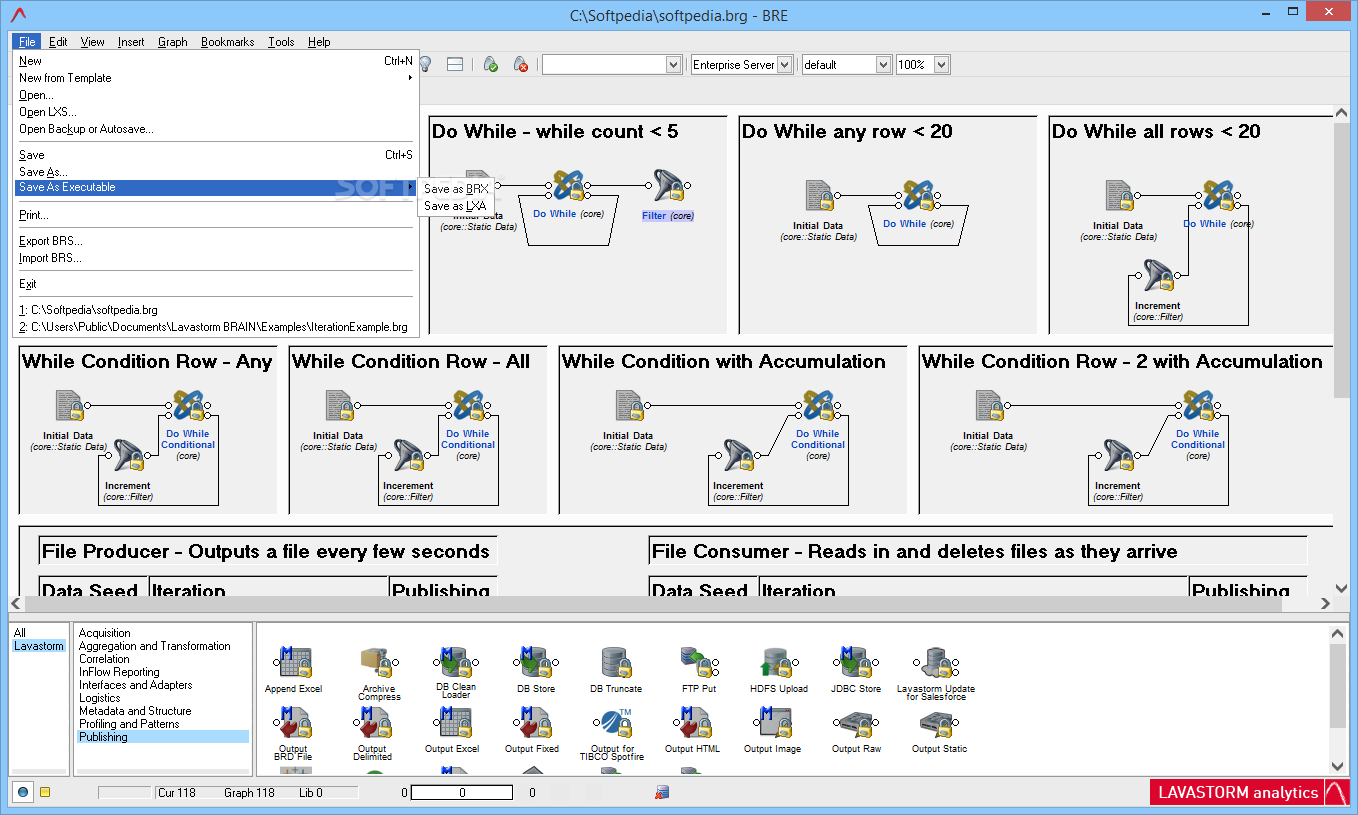Image resolution: width=1358 pixels, height=815 pixels.
Task: Click the progress field showing 0
Action: point(462,792)
